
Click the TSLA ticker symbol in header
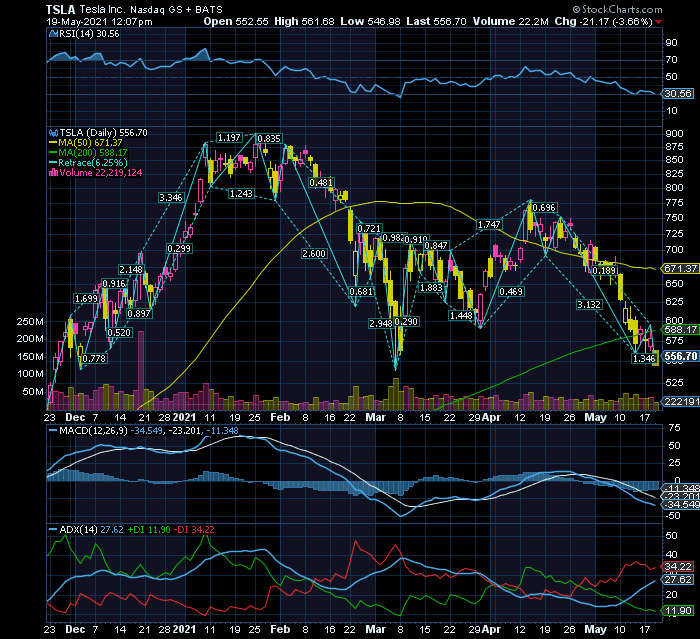point(61,9)
